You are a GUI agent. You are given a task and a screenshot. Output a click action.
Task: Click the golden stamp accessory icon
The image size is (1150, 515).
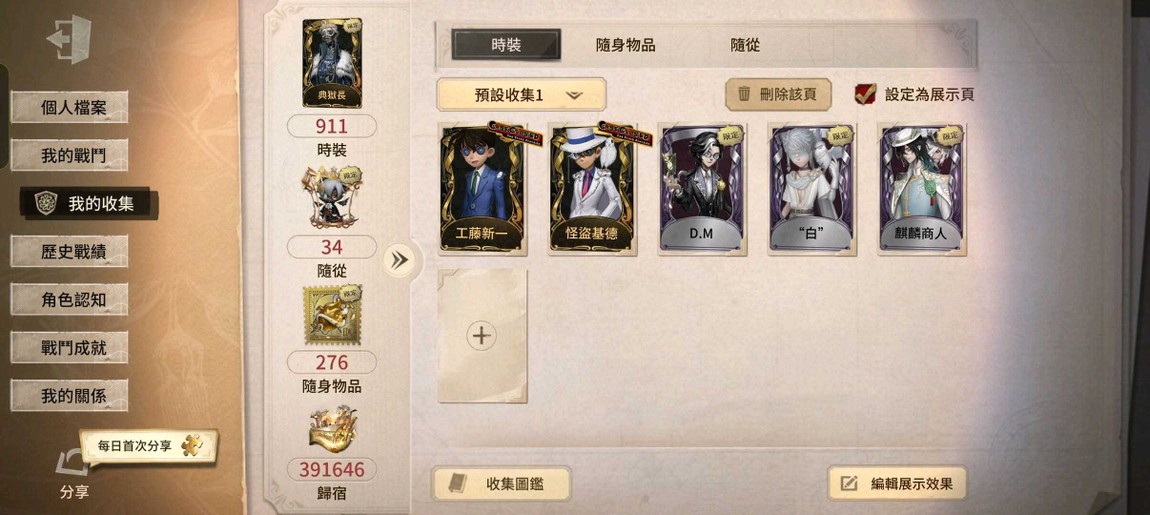click(332, 315)
